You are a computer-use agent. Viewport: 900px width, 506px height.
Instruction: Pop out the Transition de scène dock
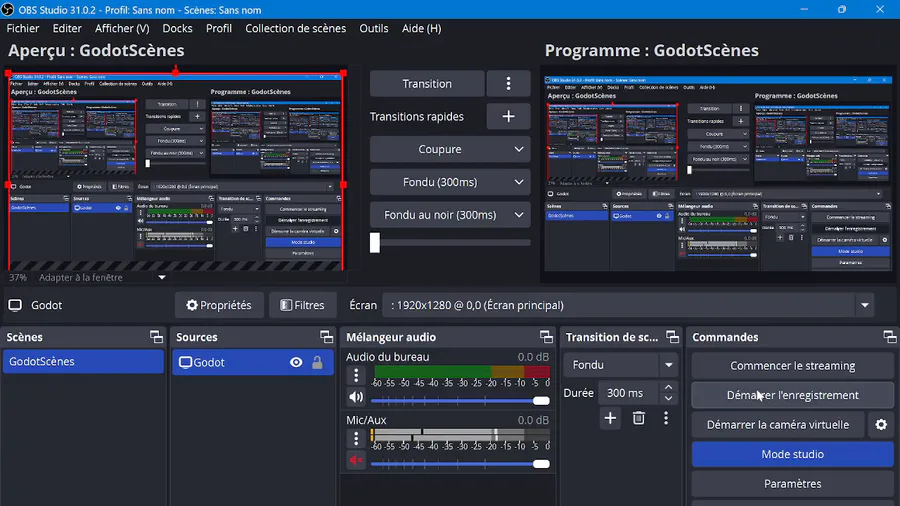(672, 337)
